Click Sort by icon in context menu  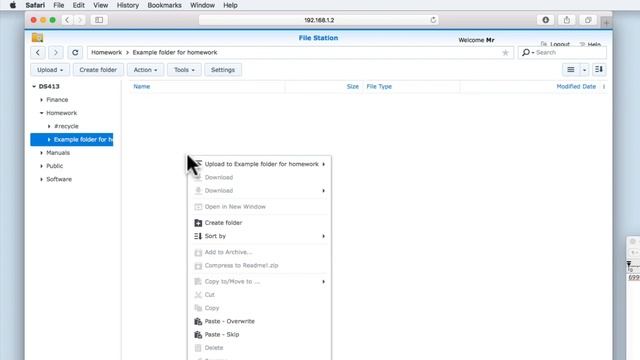[x=198, y=236]
